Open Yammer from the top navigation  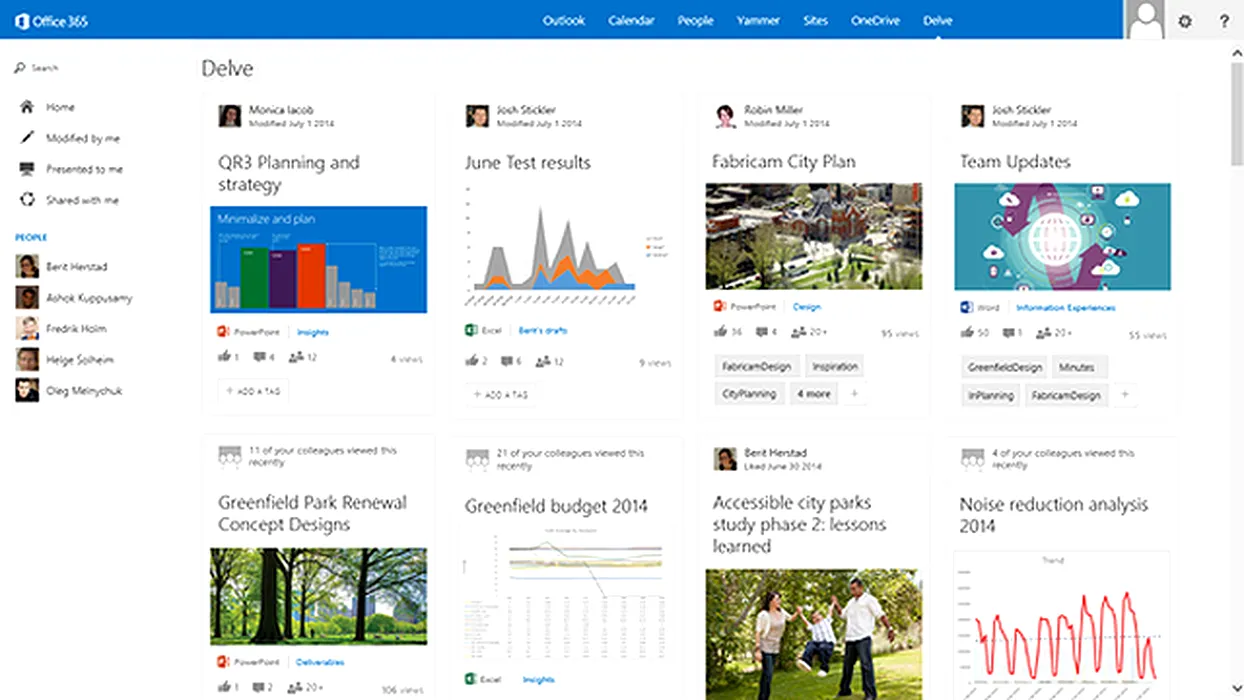pos(758,20)
